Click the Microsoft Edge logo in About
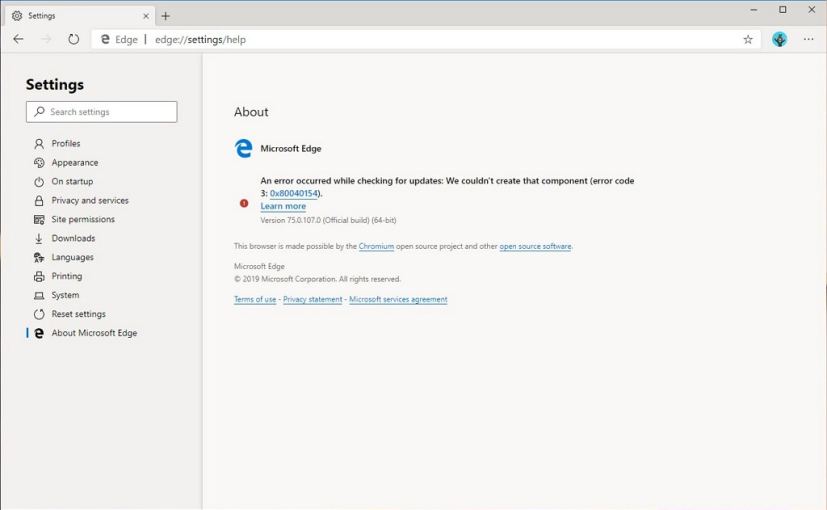This screenshot has height=510, width=827. [x=243, y=148]
